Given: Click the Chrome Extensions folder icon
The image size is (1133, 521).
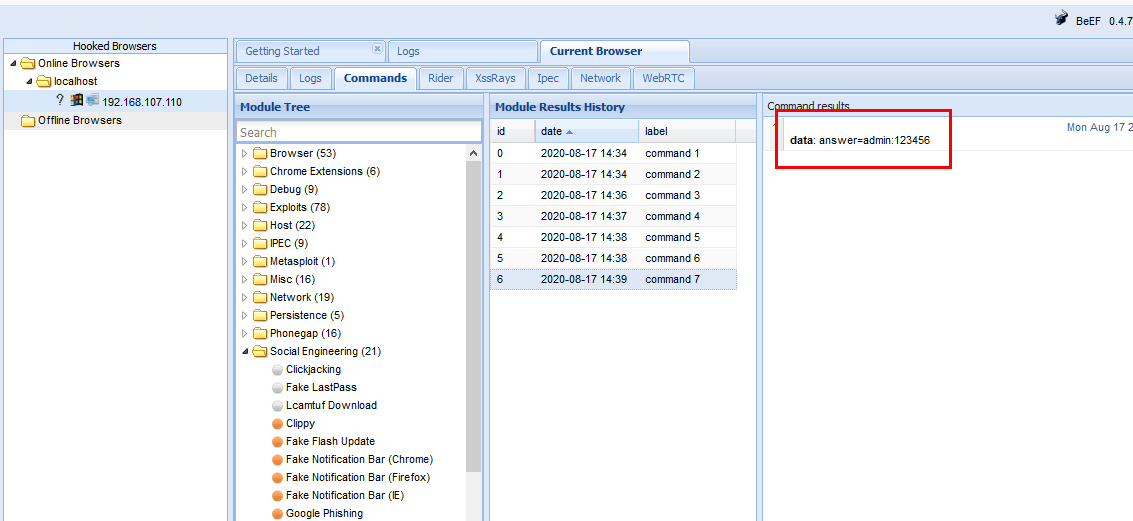Looking at the screenshot, I should point(259,172).
